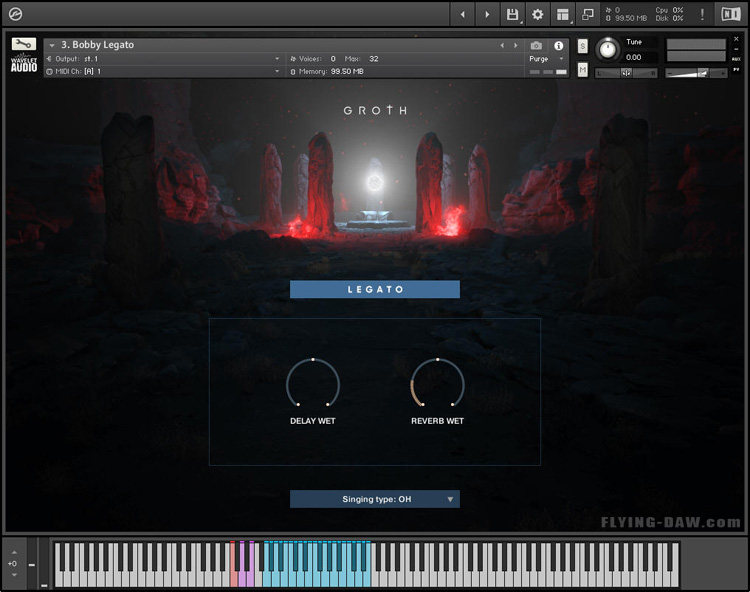Open the snapshot view with the camera icon
Image resolution: width=750 pixels, height=592 pixels.
[536, 45]
